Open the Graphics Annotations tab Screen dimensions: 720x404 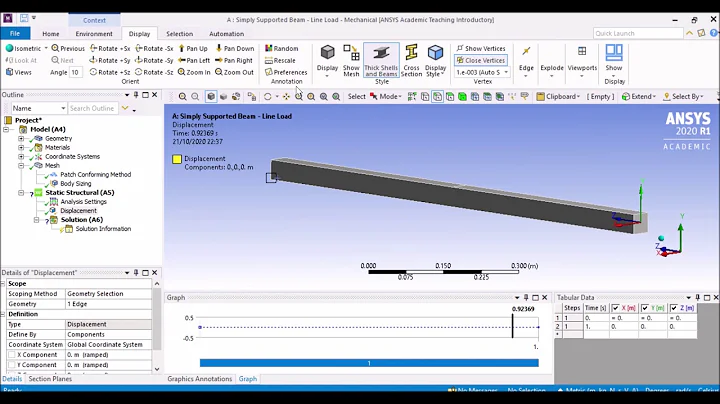[x=199, y=379]
